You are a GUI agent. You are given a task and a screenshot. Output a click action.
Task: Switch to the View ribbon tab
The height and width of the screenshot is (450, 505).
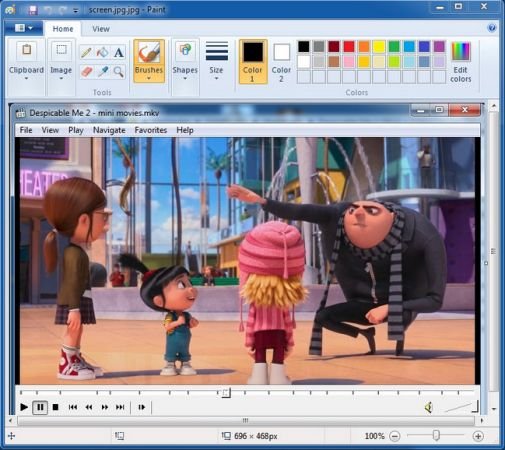point(101,29)
